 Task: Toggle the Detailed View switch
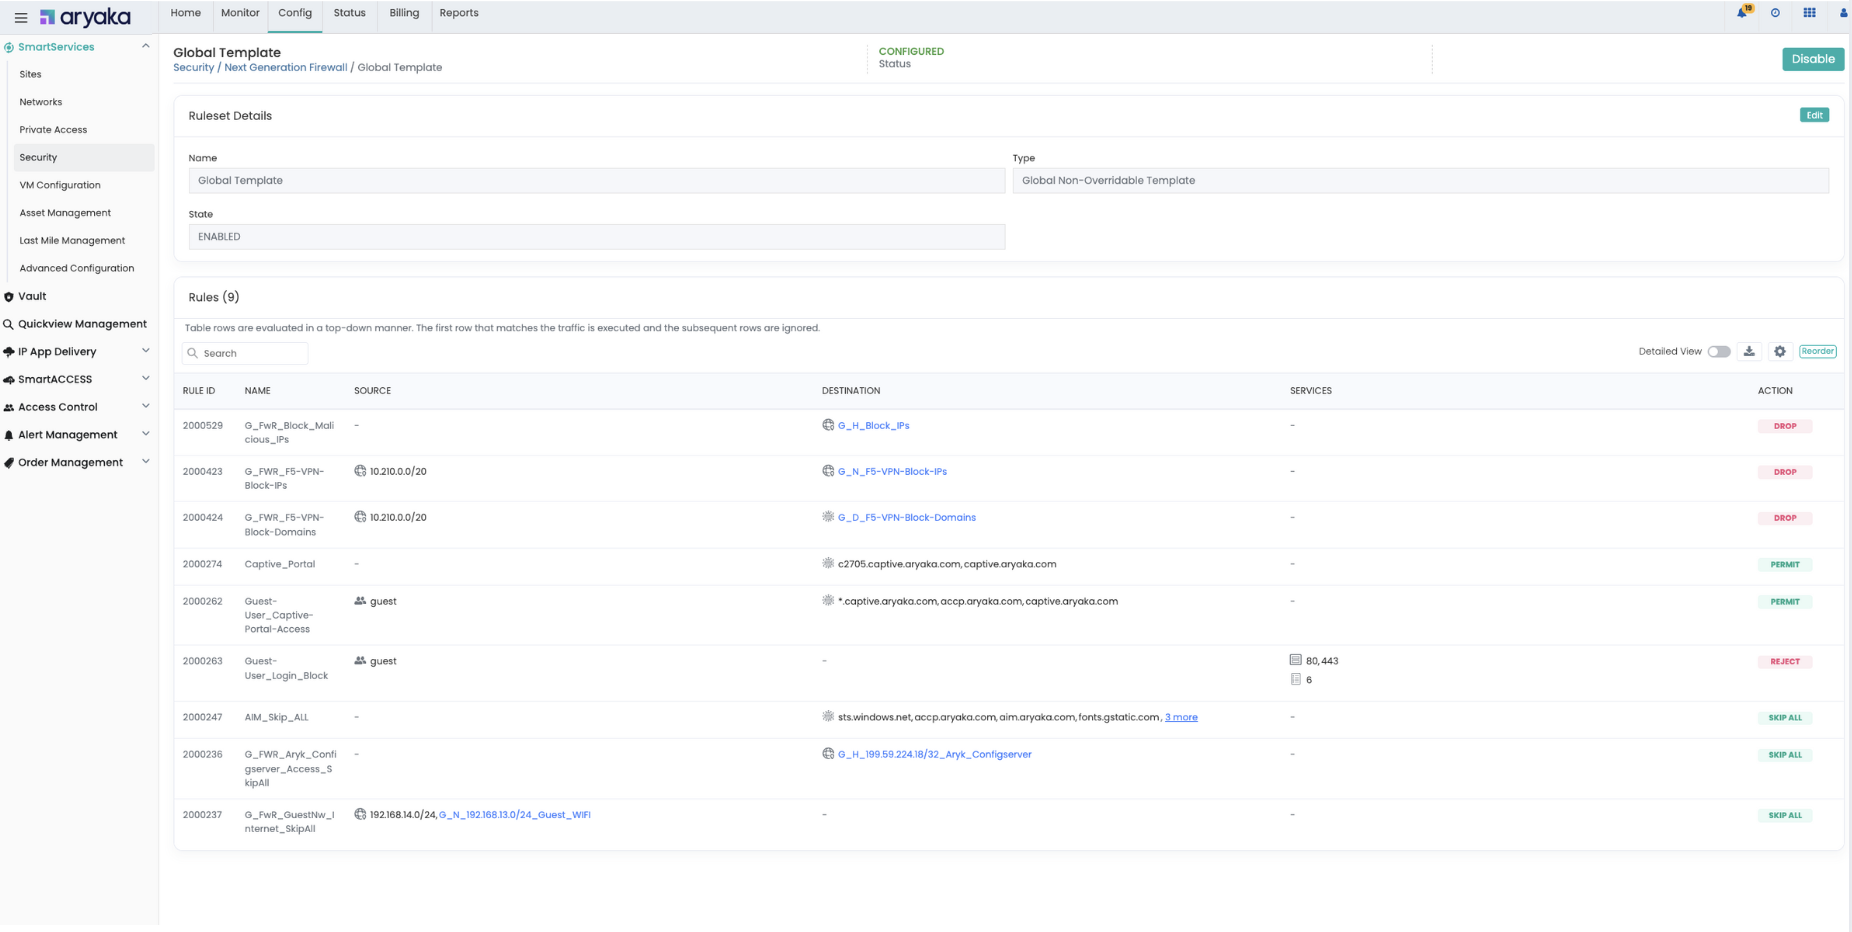tap(1718, 351)
